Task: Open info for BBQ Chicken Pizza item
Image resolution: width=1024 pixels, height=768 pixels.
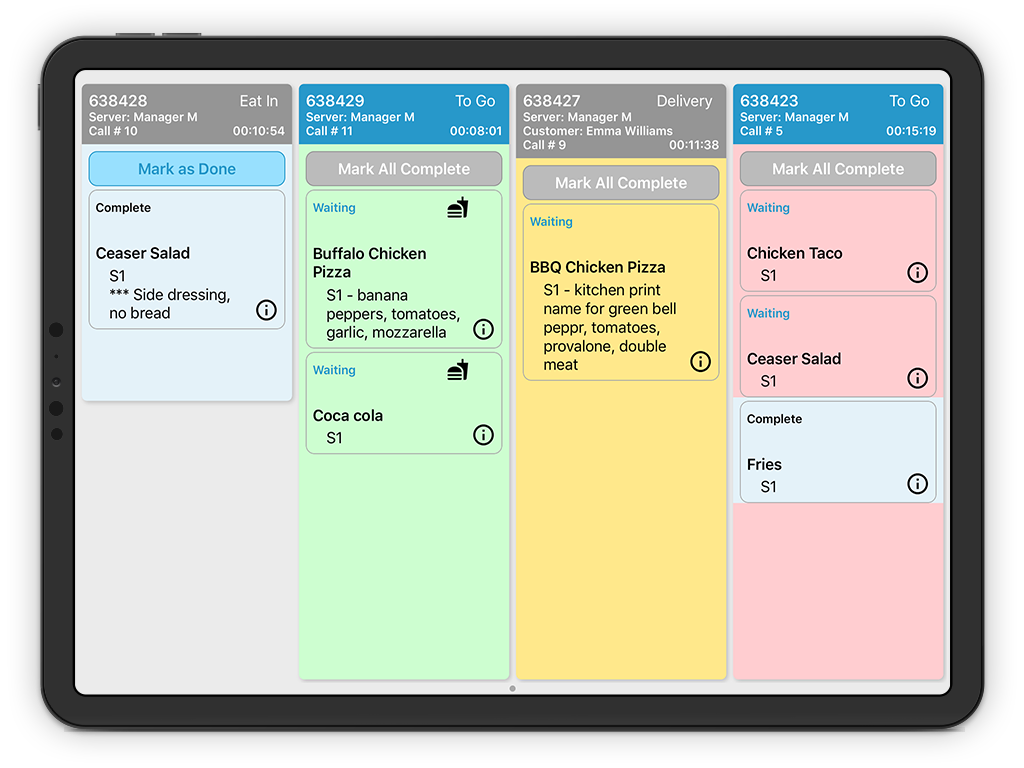Action: (700, 361)
